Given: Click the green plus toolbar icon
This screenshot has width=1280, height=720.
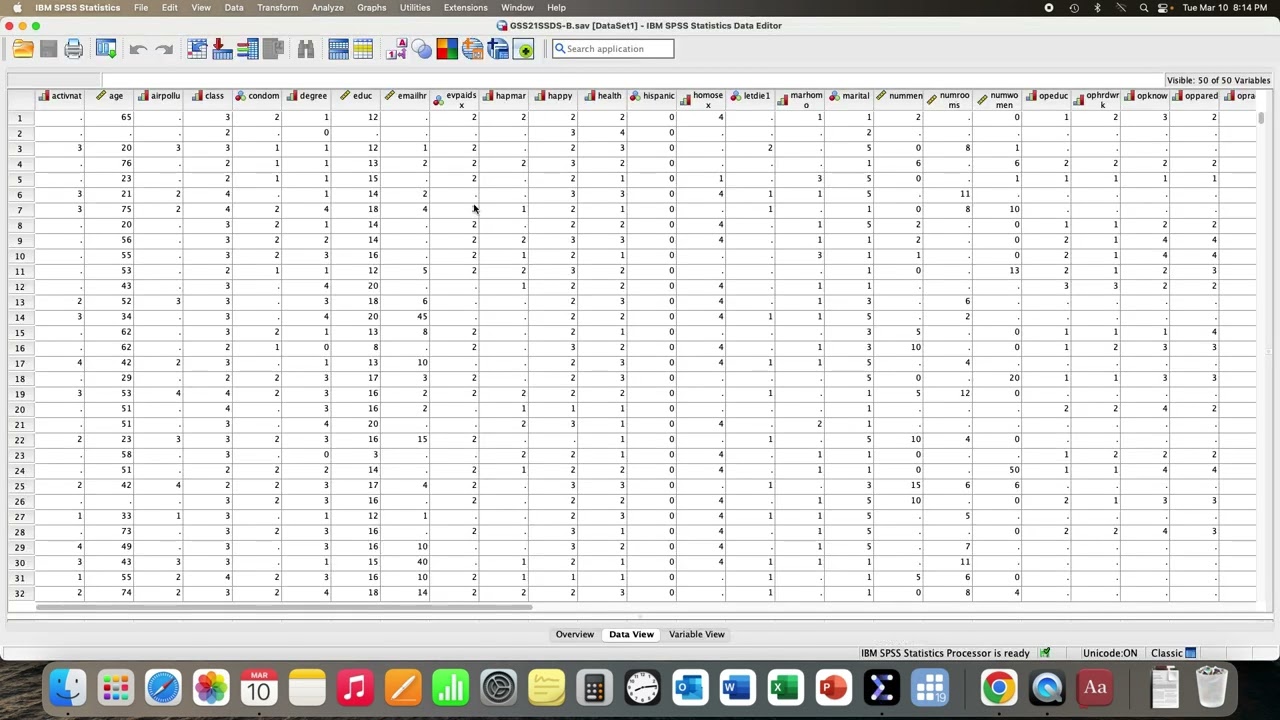Looking at the screenshot, I should click(523, 49).
